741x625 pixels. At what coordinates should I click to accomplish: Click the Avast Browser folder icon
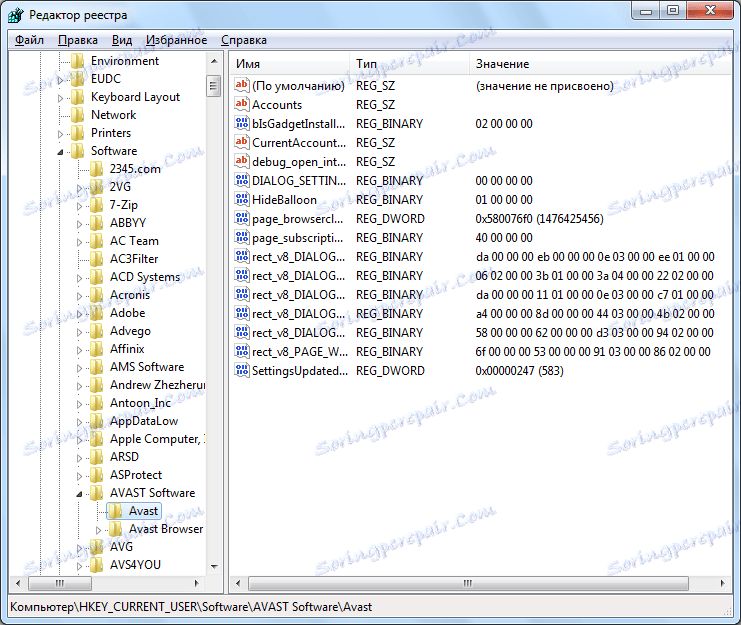[115, 529]
